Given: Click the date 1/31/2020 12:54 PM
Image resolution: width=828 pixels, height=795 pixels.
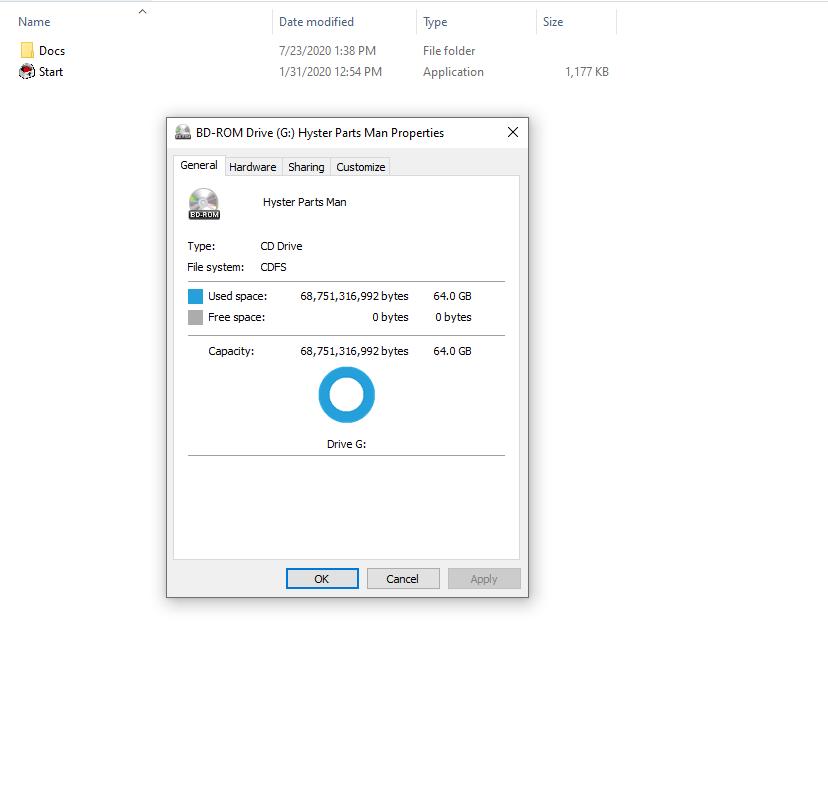Looking at the screenshot, I should coord(330,72).
